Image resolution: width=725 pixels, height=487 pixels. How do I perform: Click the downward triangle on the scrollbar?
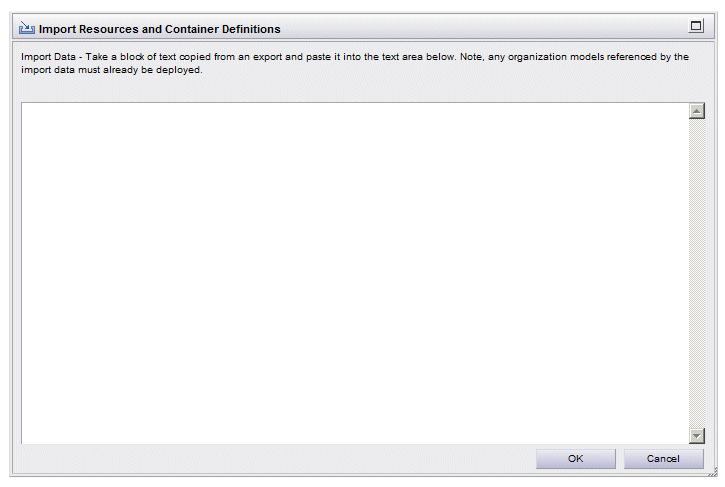tap(696, 436)
